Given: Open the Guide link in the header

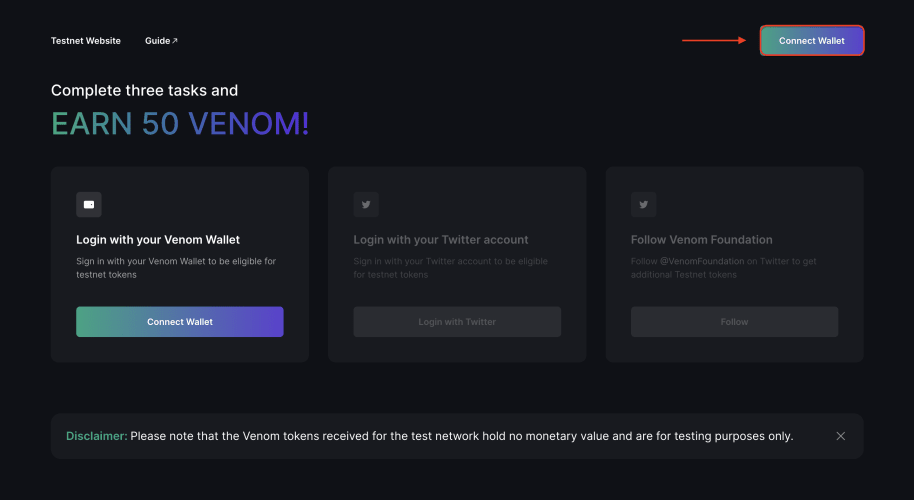Looking at the screenshot, I should tap(161, 41).
